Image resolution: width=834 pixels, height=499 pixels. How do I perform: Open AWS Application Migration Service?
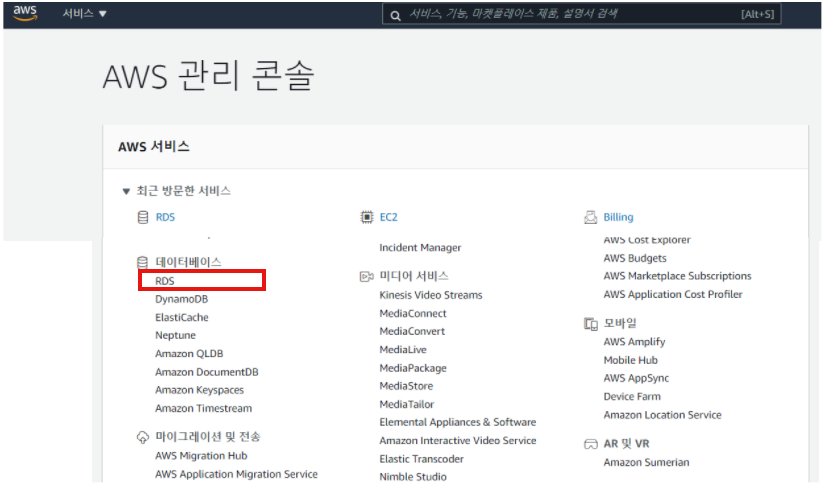[x=236, y=474]
